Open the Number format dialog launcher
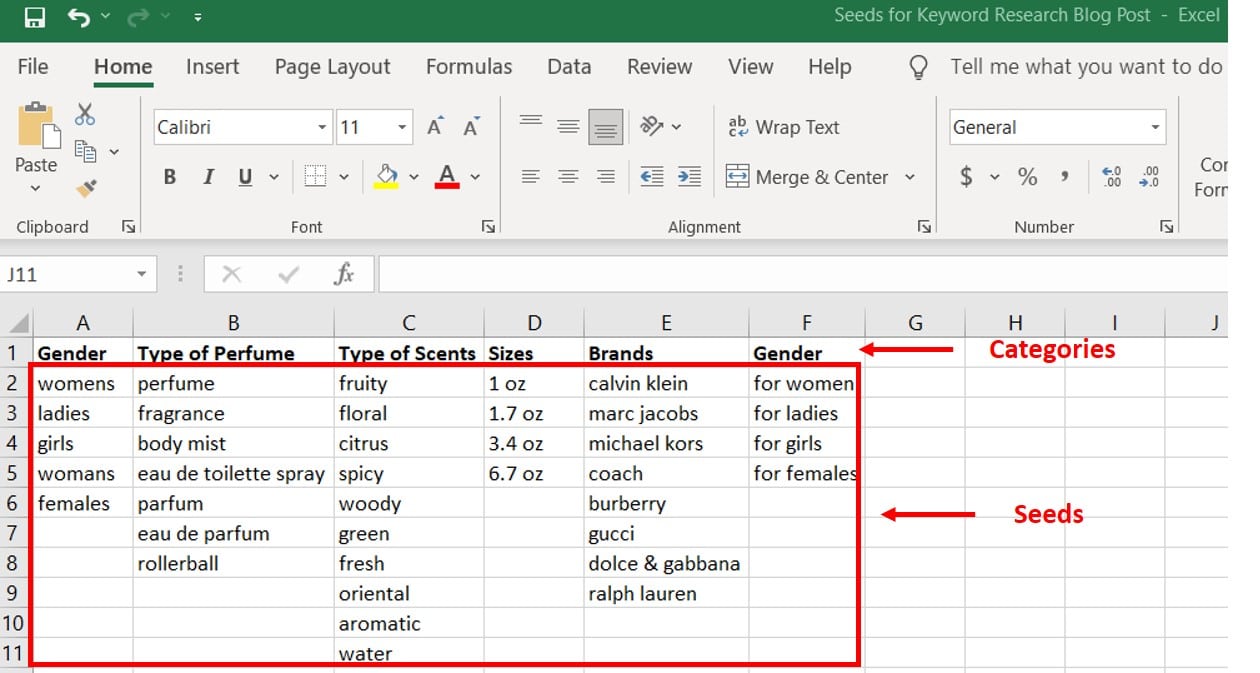The height and width of the screenshot is (673, 1260). click(x=1166, y=227)
